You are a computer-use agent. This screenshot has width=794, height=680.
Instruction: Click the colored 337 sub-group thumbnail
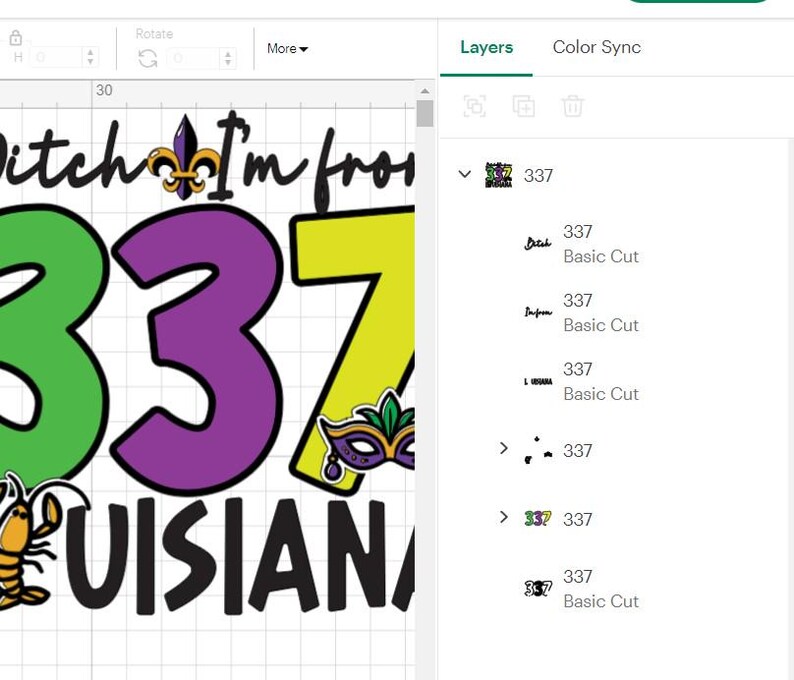point(537,518)
